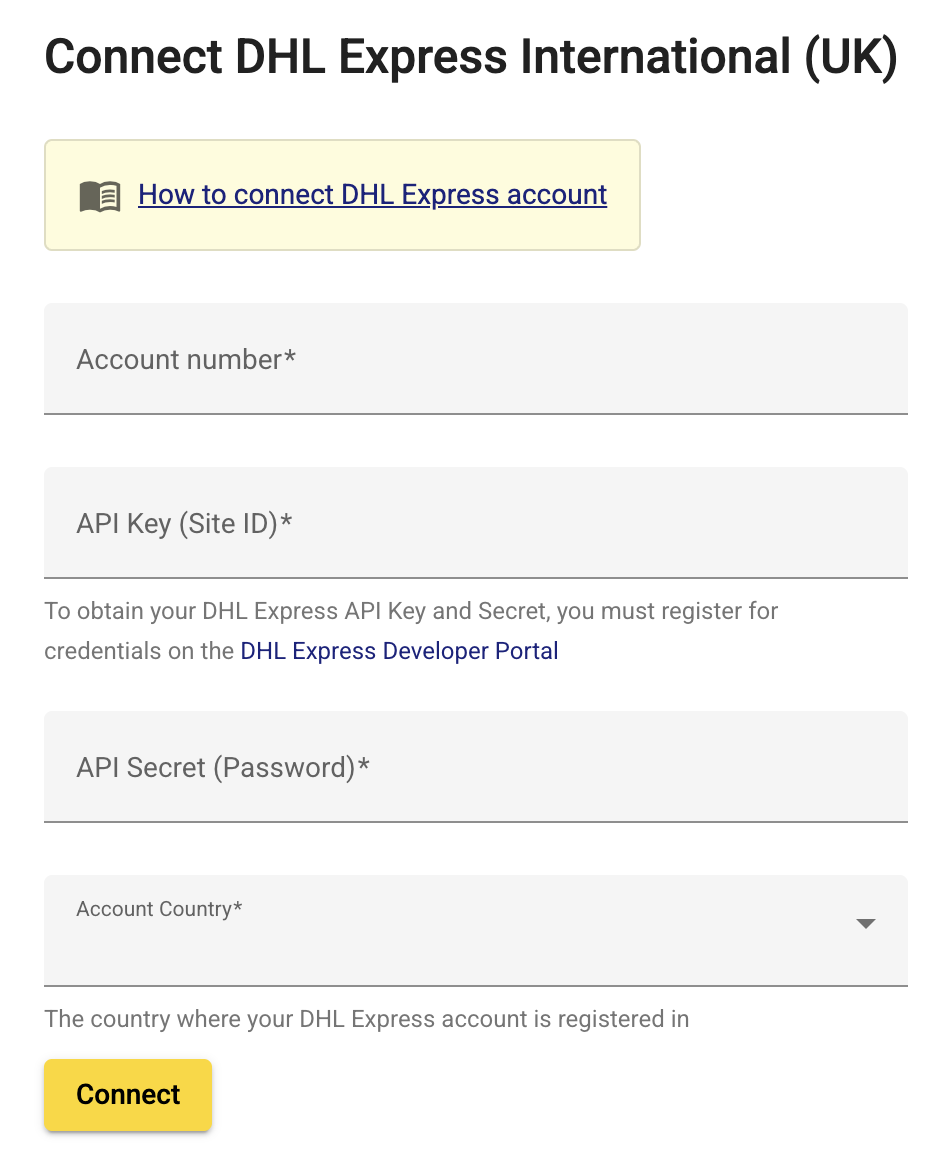Click the yellow Connect button
This screenshot has height=1162, width=952.
tap(128, 1095)
